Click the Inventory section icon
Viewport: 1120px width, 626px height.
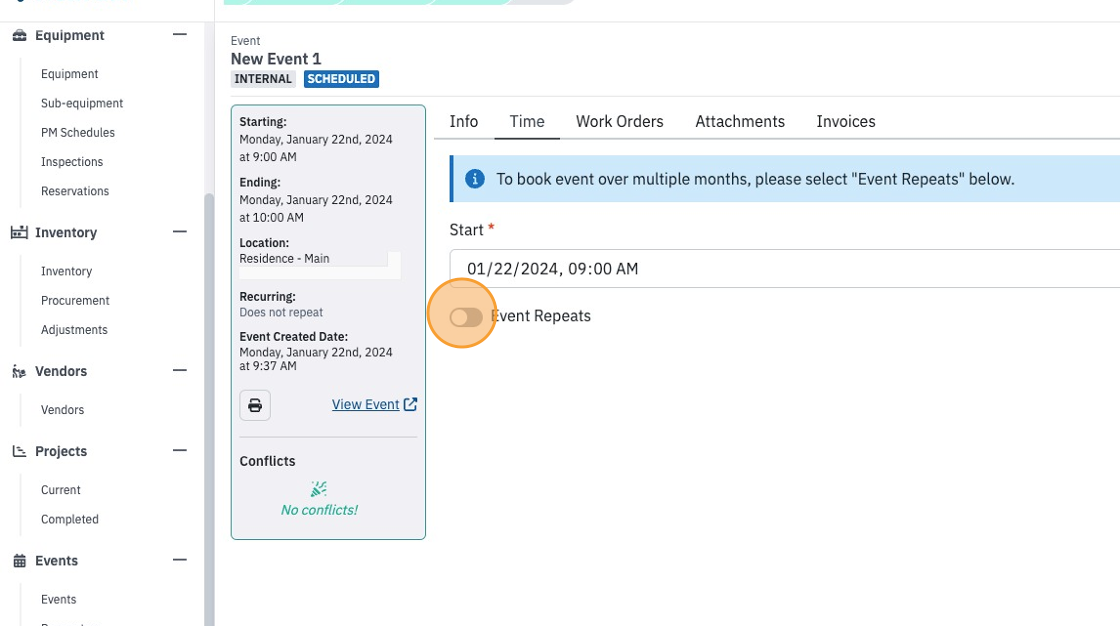pos(19,232)
